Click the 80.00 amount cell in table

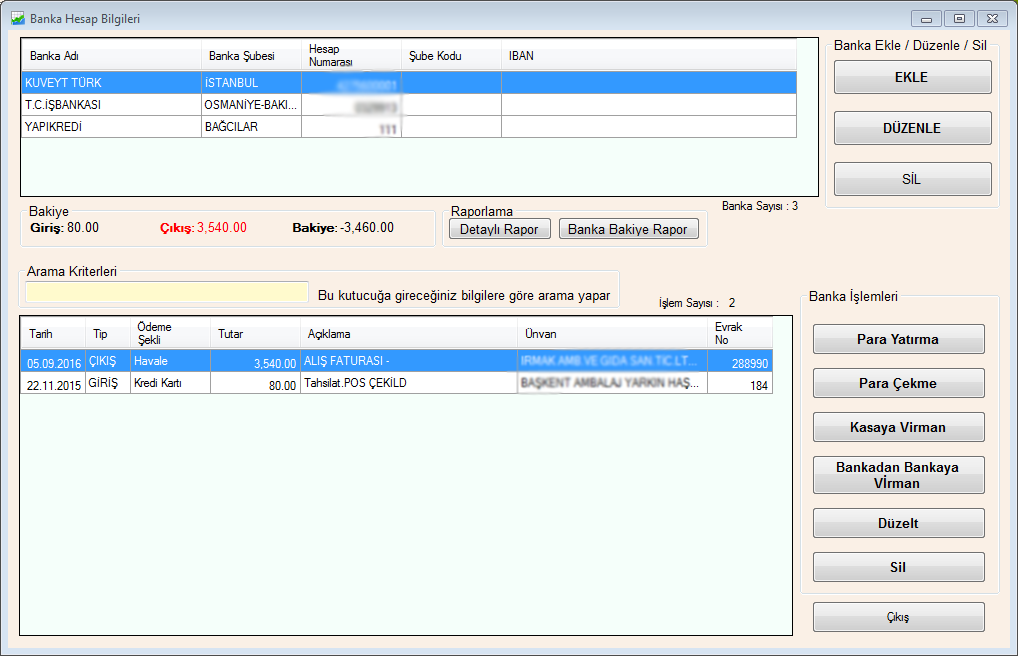coord(255,383)
